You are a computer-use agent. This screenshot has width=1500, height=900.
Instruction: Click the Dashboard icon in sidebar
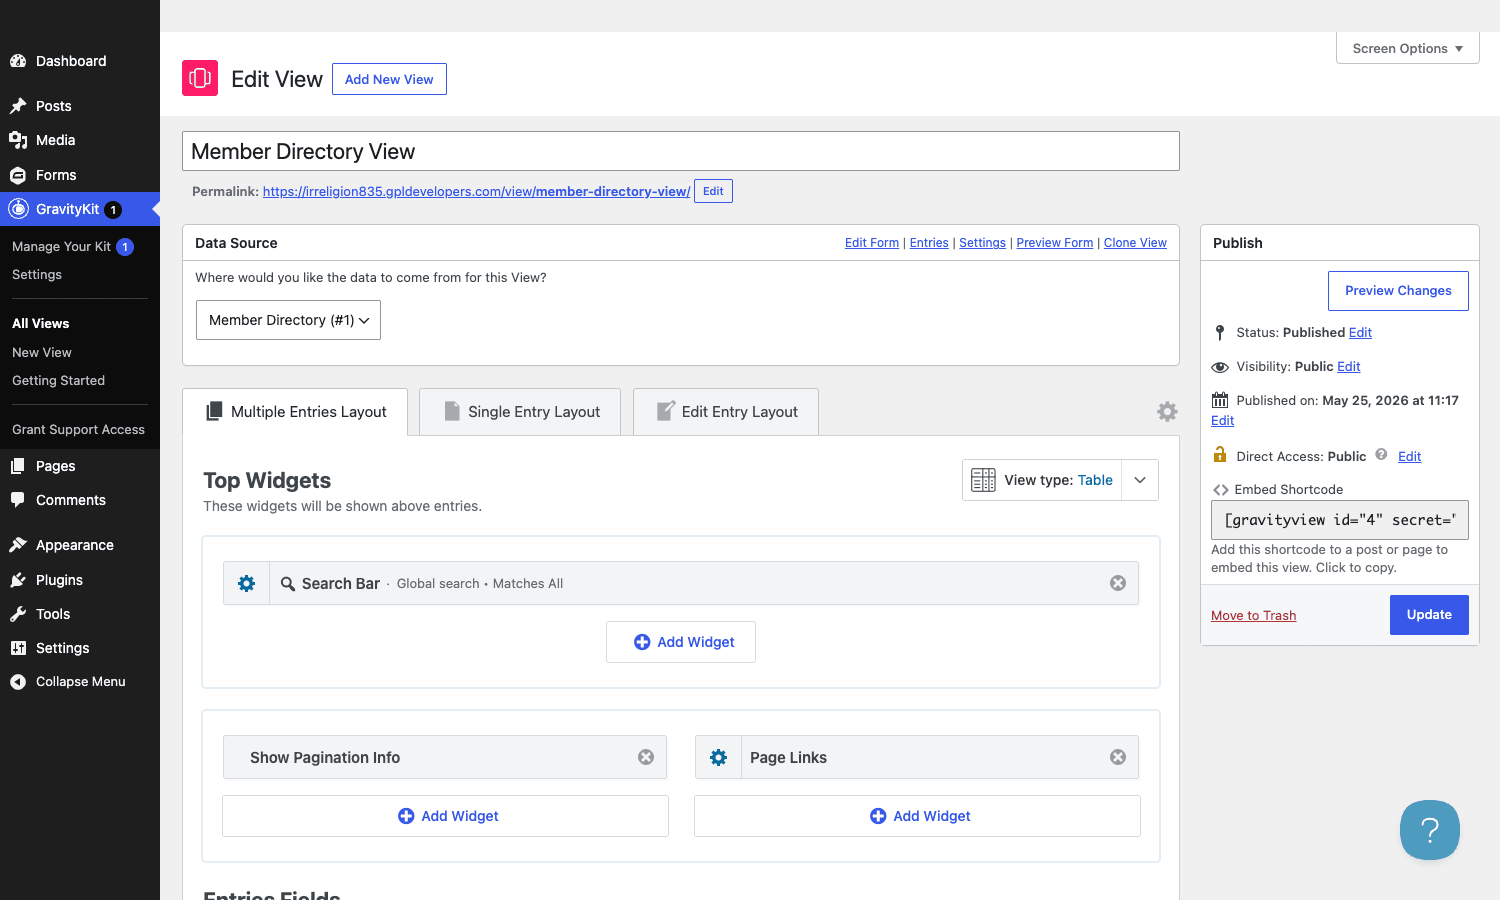18,61
